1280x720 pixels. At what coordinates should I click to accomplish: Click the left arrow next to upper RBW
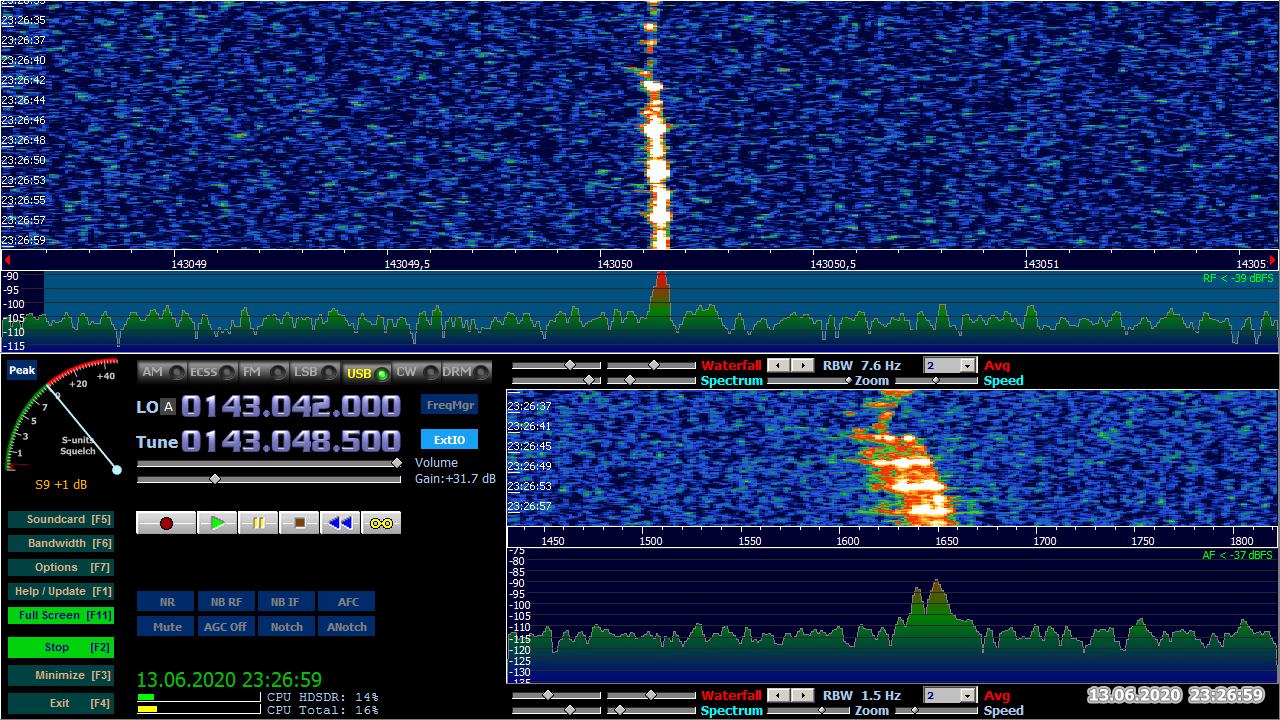pyautogui.click(x=780, y=366)
